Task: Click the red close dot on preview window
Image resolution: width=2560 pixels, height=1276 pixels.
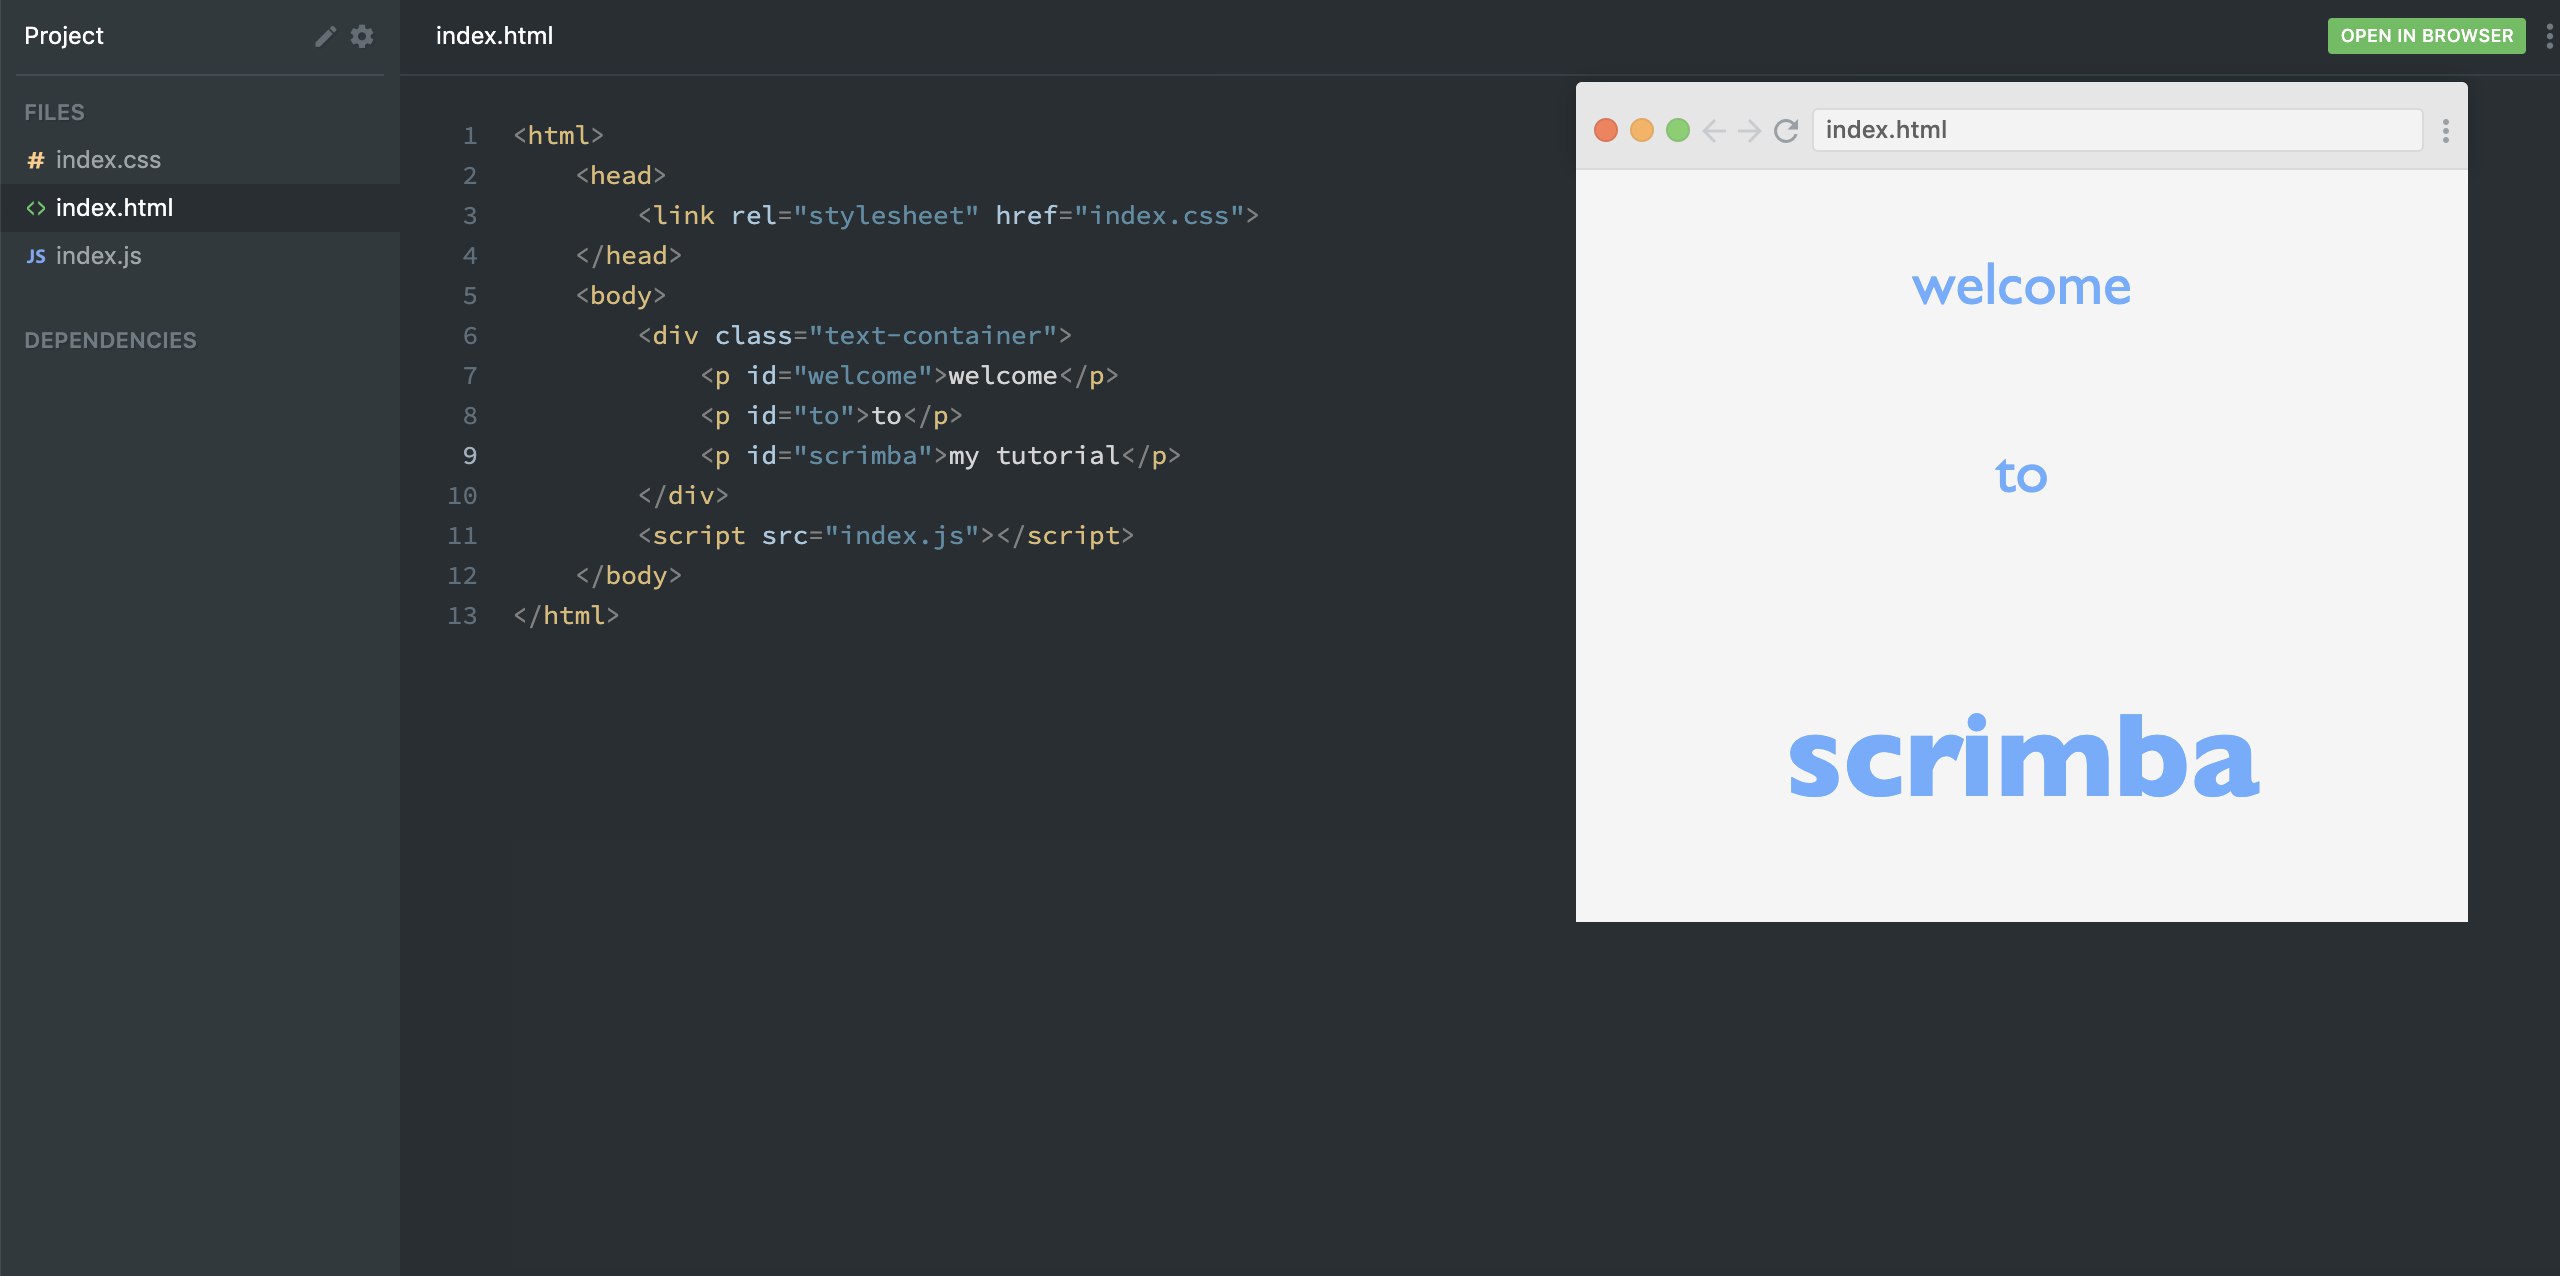Action: 1606,130
